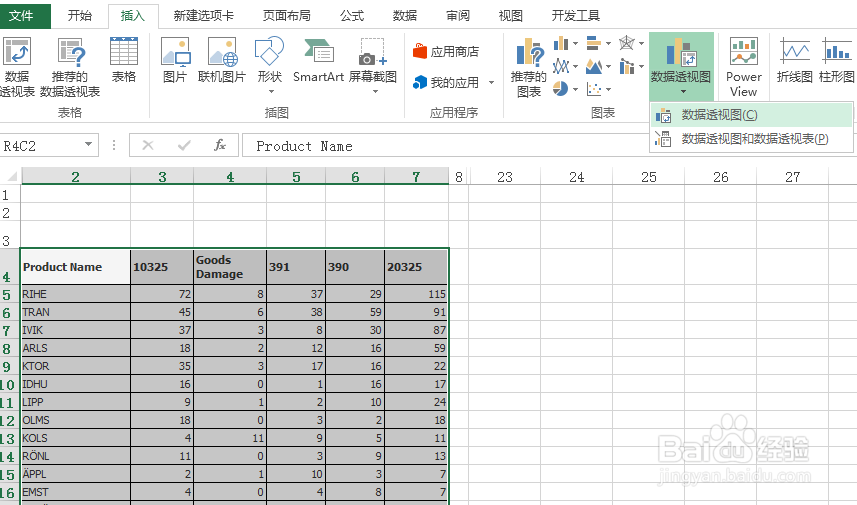Click the cell containing ÄPPL

click(75, 474)
